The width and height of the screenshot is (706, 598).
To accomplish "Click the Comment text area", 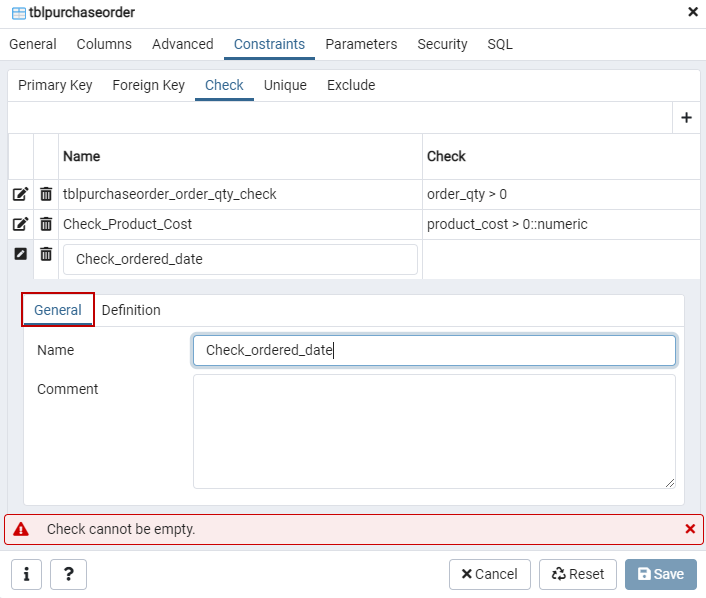I will click(434, 431).
